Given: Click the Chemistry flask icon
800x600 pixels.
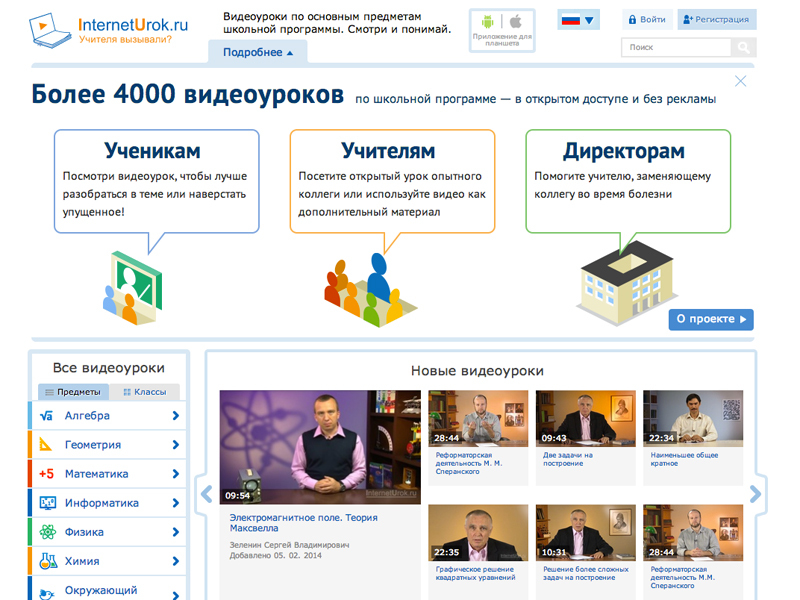Looking at the screenshot, I should point(47,561).
